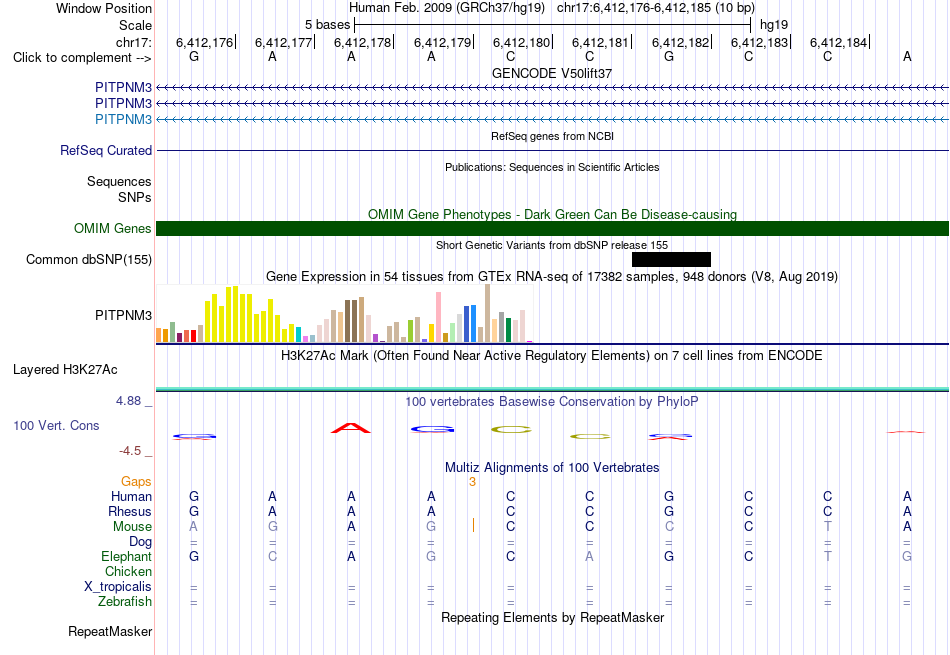
Task: Click the hg19 label beside scale bar
Action: [774, 25]
